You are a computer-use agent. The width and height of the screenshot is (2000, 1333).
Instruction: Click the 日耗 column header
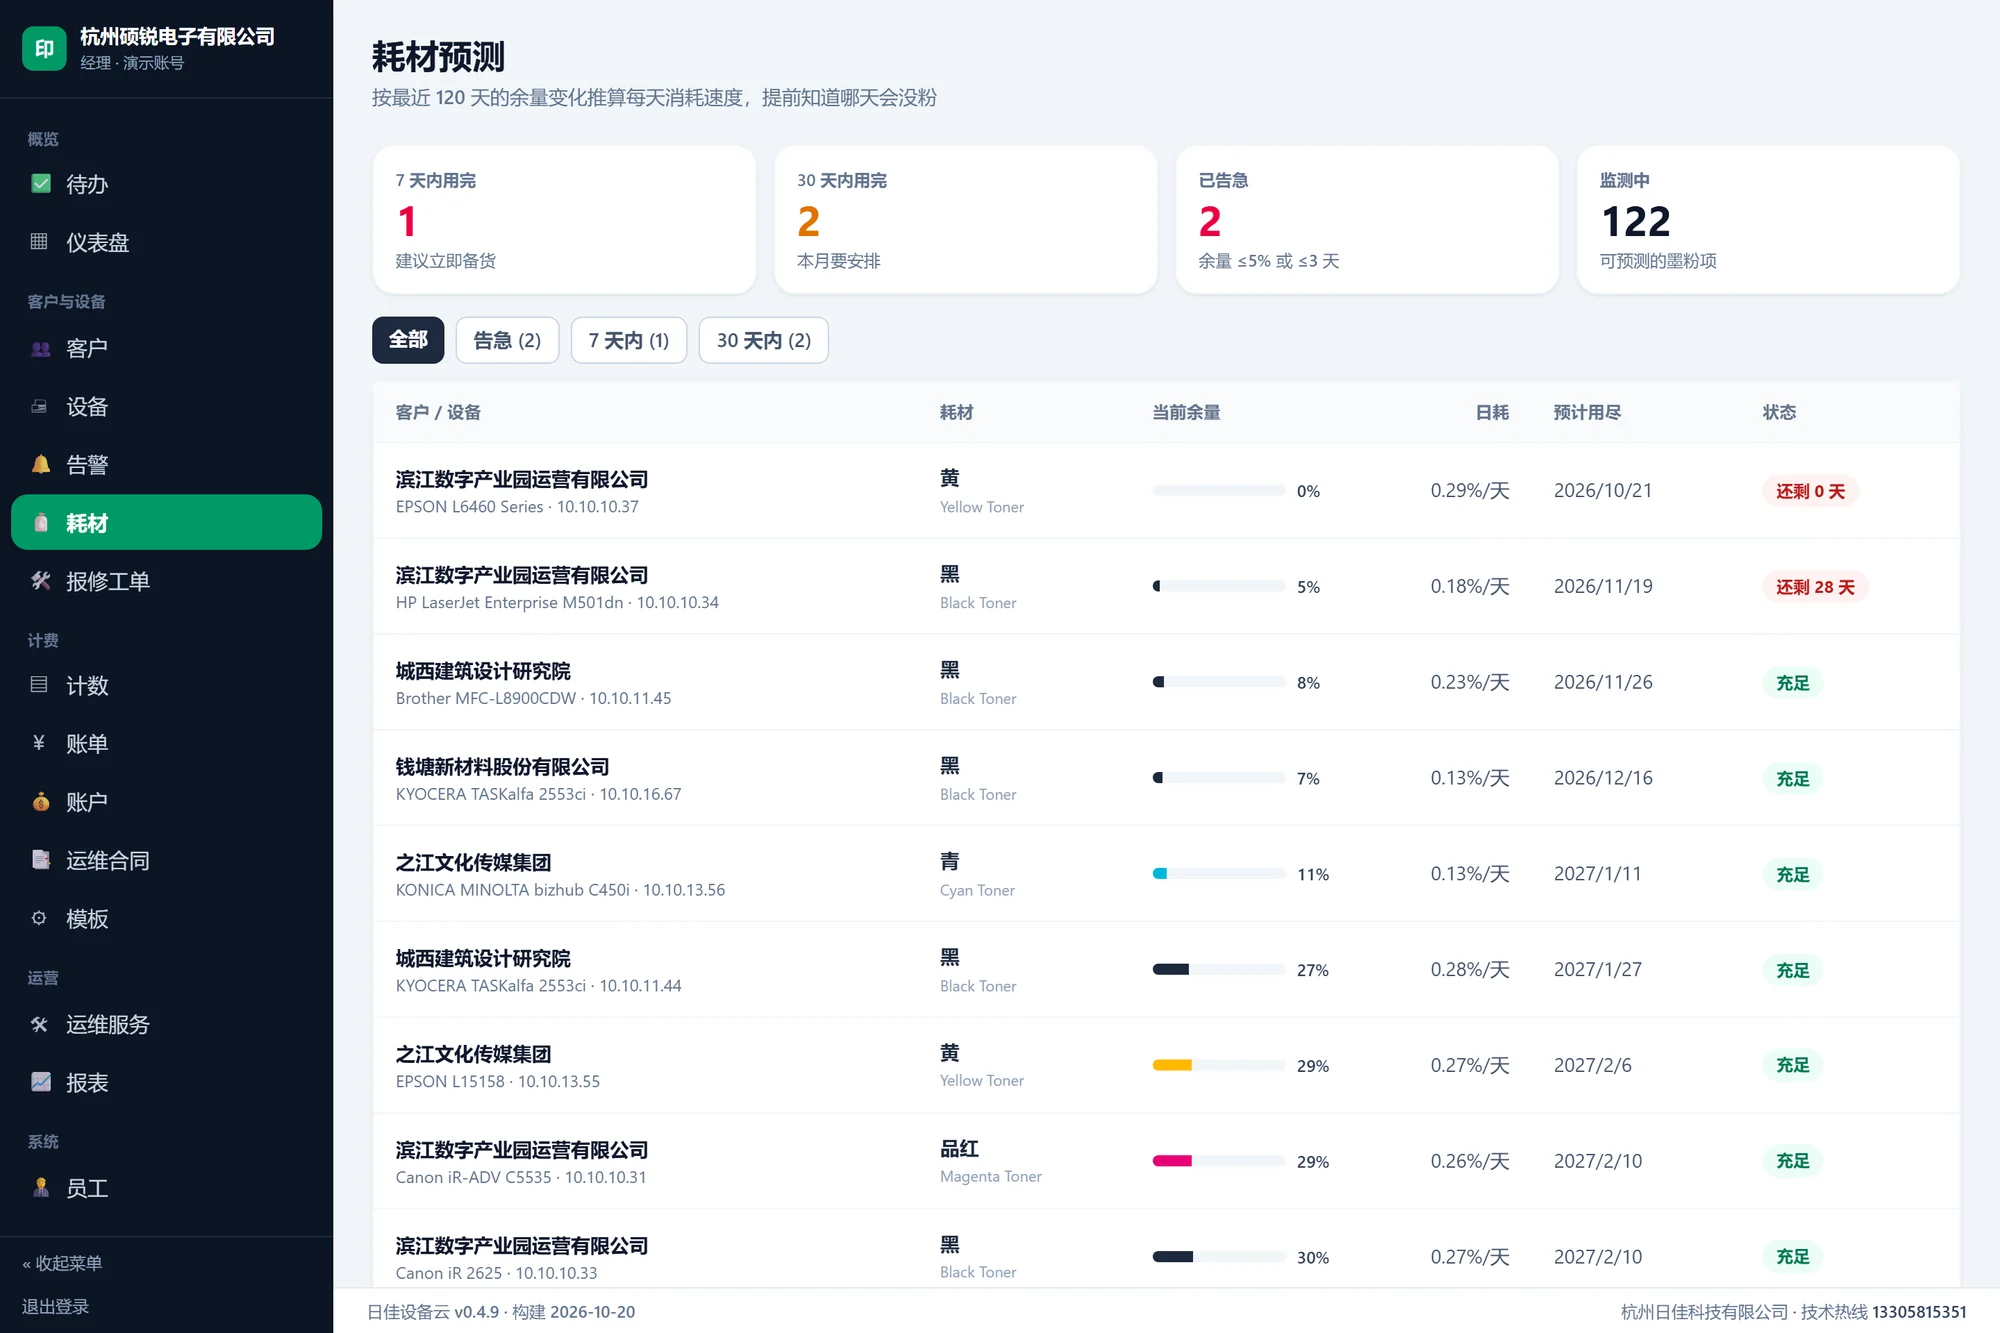click(x=1492, y=412)
